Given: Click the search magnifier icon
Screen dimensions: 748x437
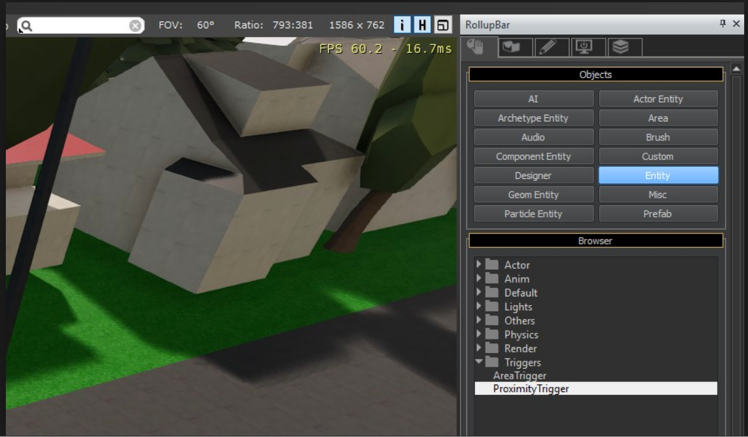Looking at the screenshot, I should click(x=27, y=26).
